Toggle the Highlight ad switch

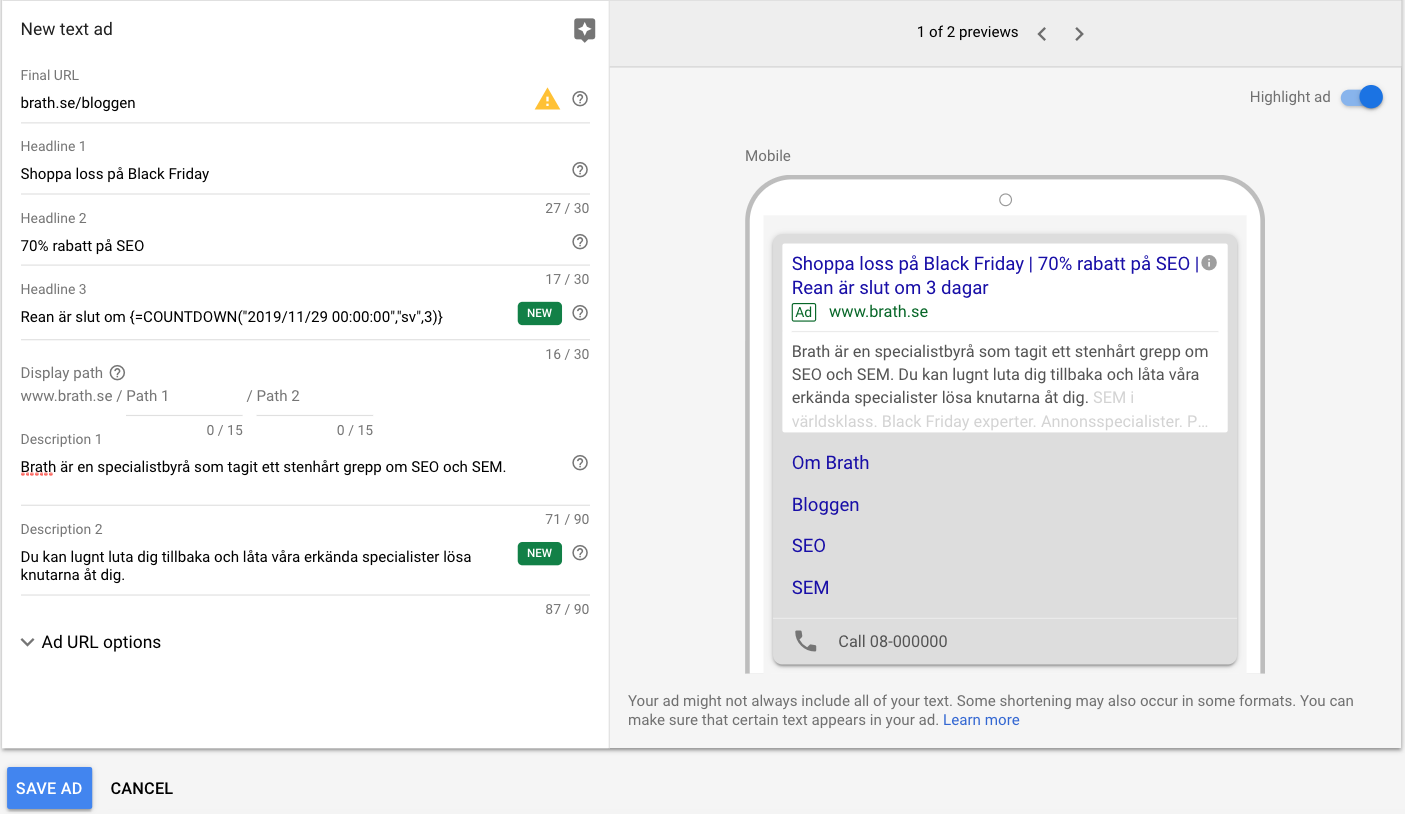click(1361, 97)
